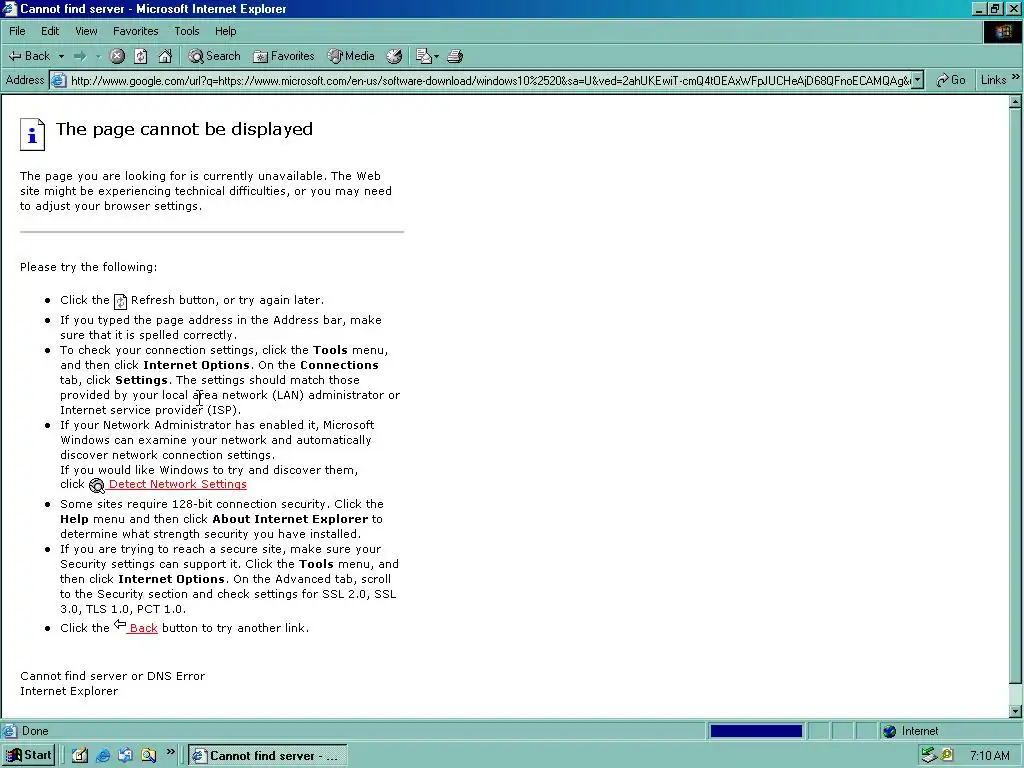Click the Internet Explorer title bar icon
Image resolution: width=1024 pixels, height=768 pixels.
(x=9, y=8)
